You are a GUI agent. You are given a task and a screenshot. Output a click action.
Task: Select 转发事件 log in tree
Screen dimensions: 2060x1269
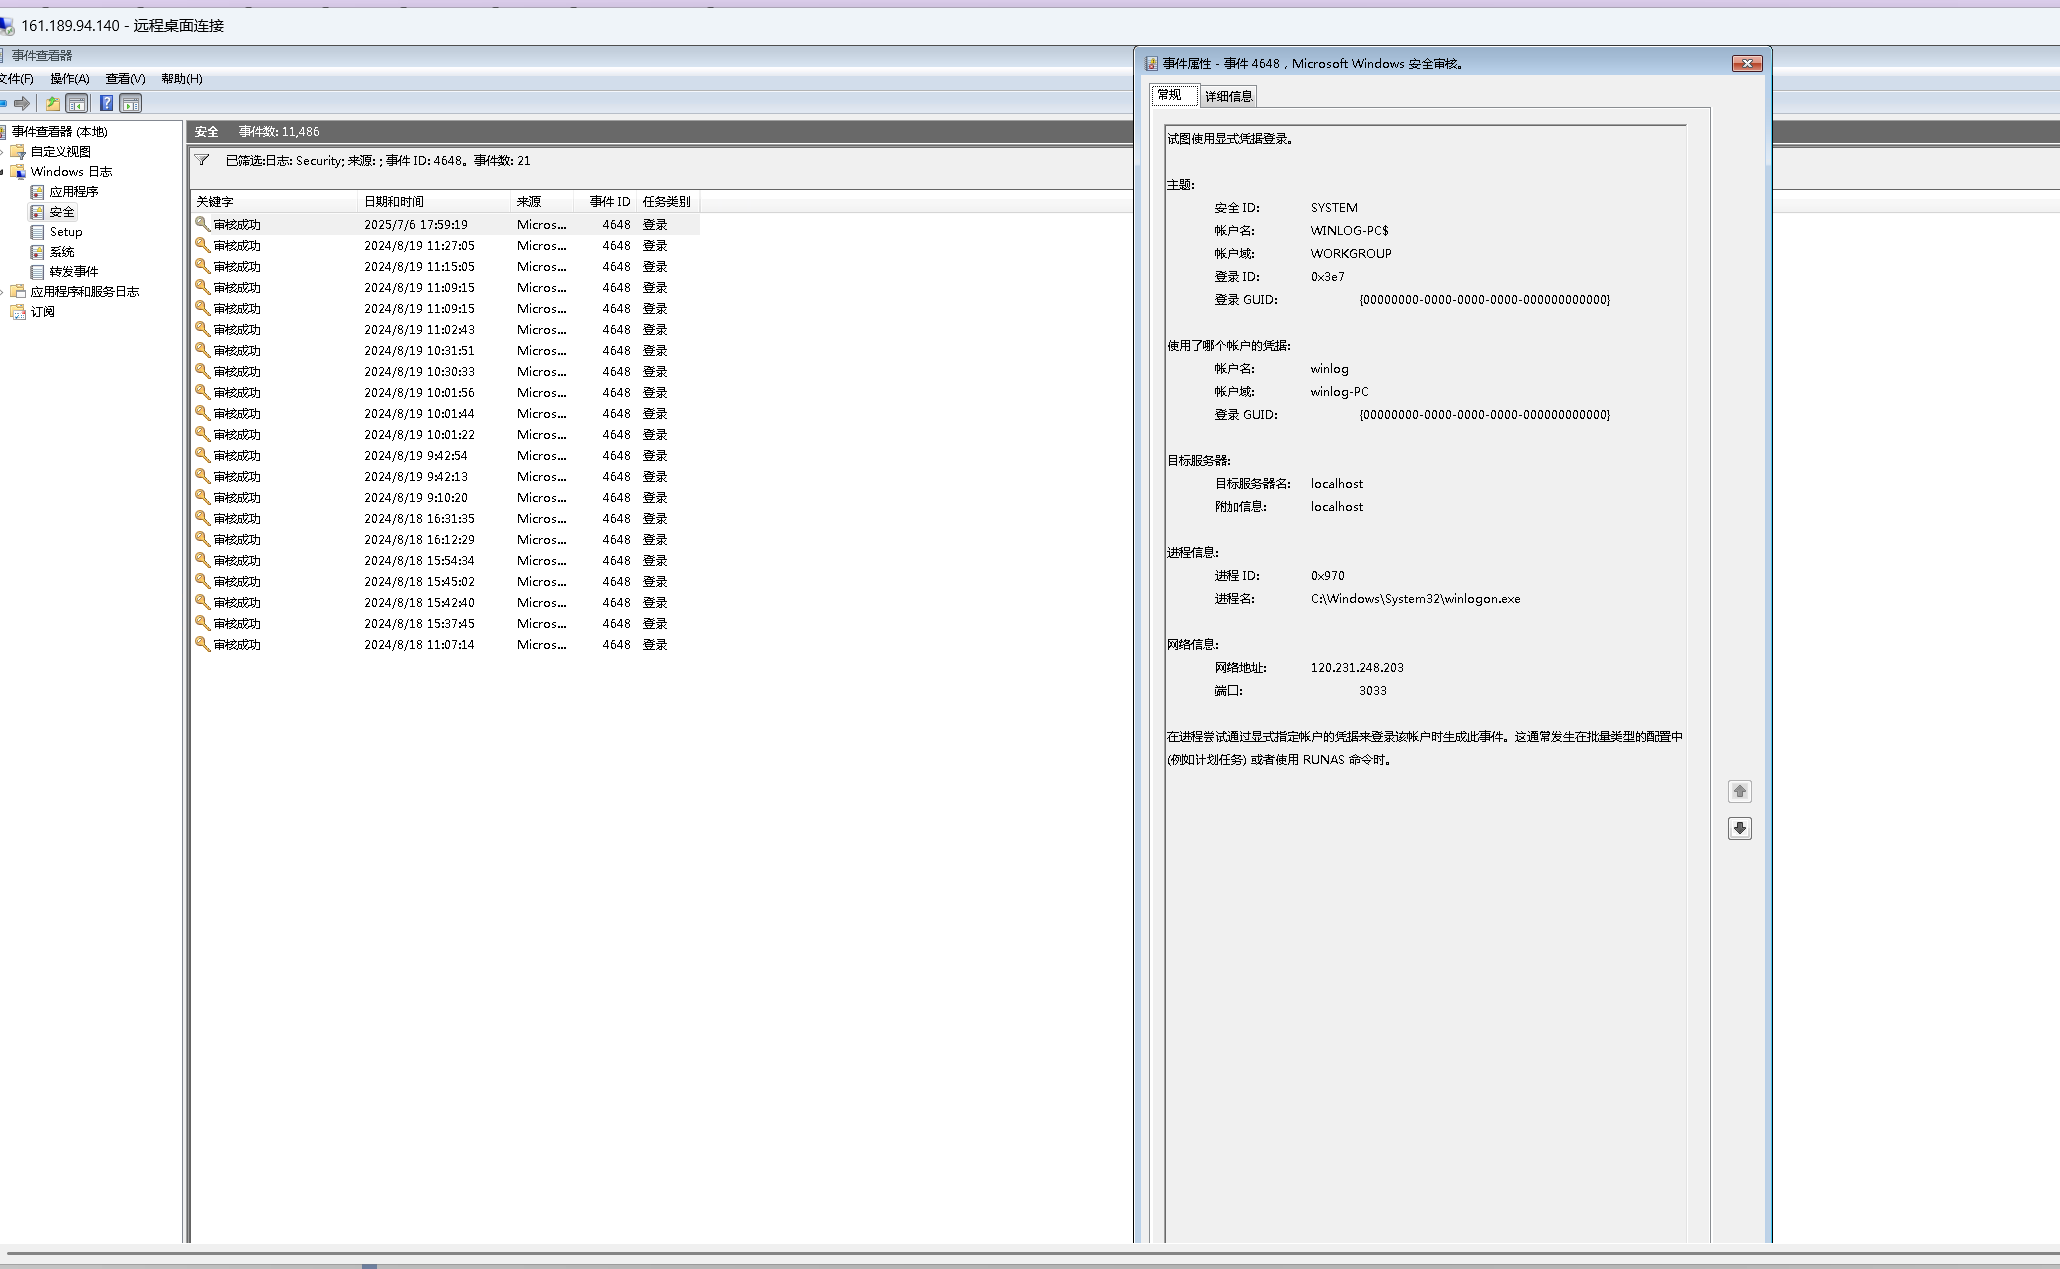point(73,271)
